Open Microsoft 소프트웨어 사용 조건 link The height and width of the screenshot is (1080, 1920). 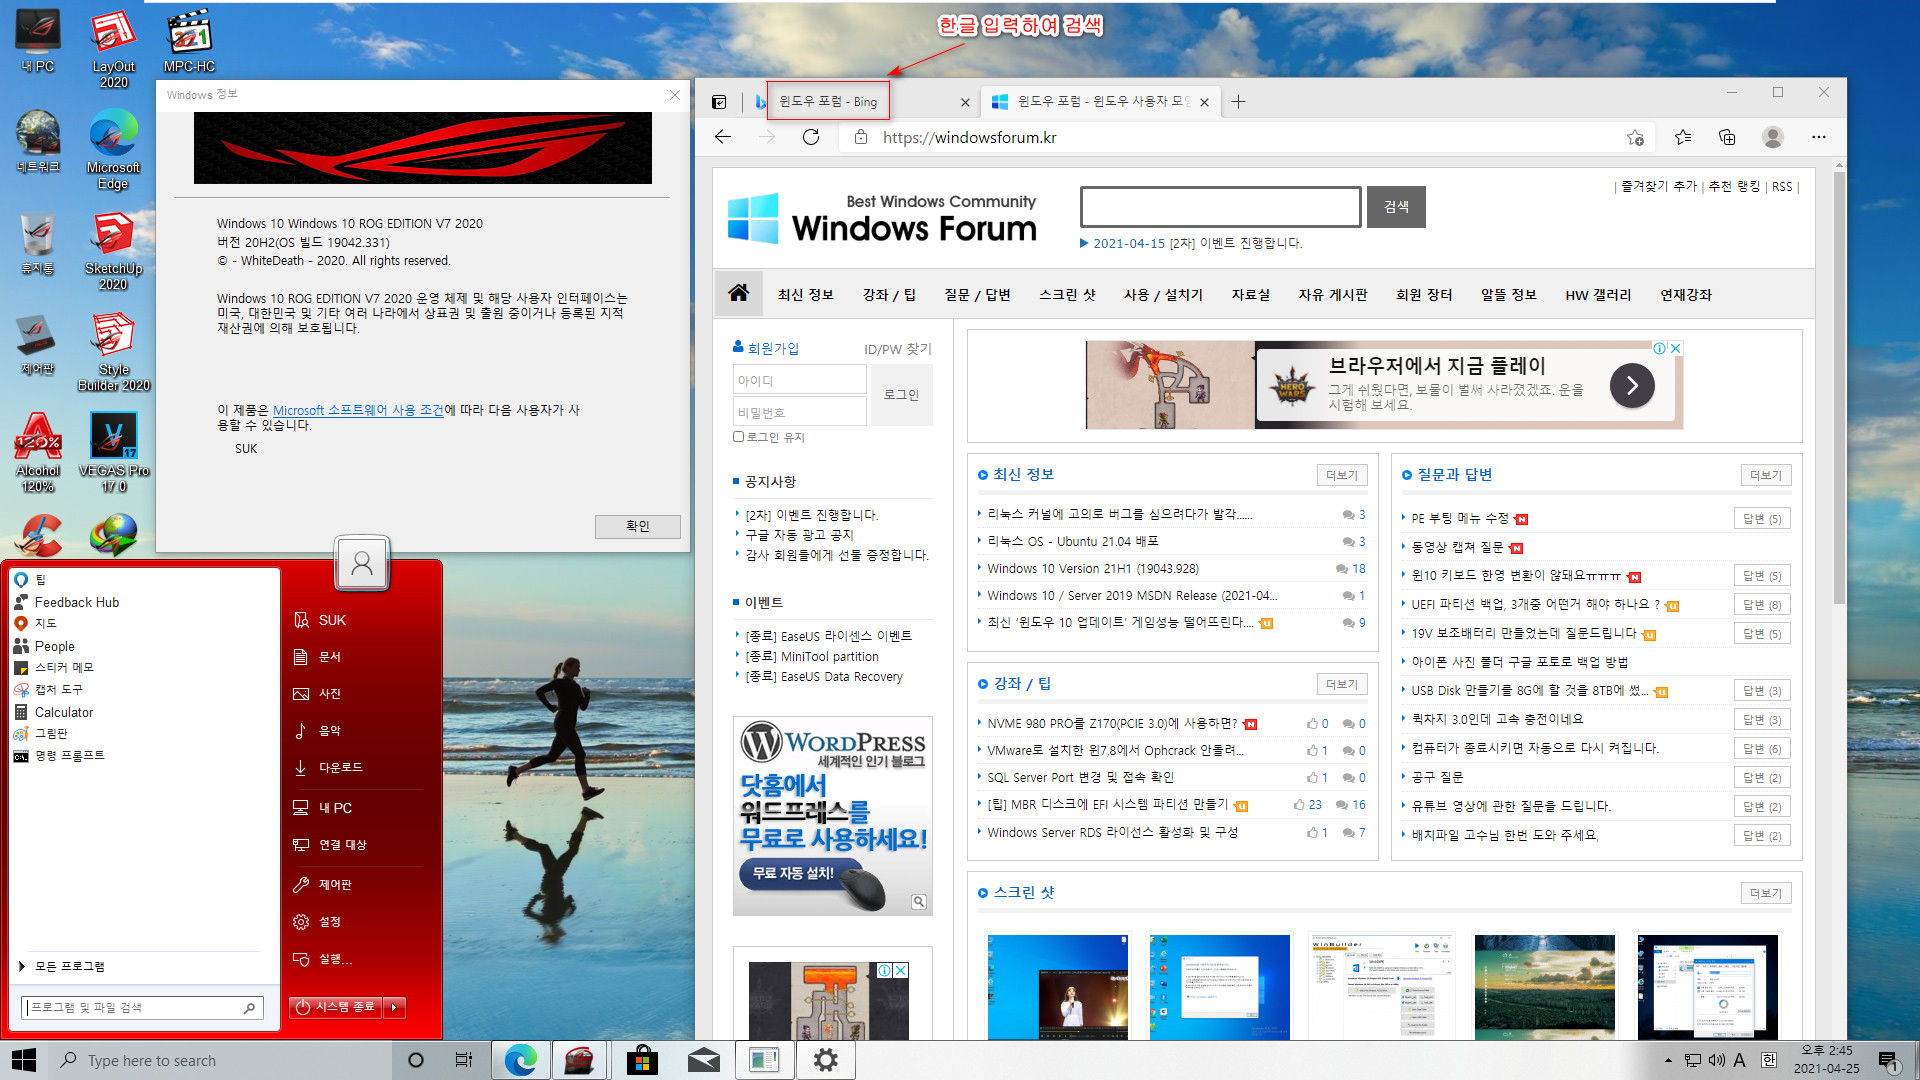click(358, 410)
